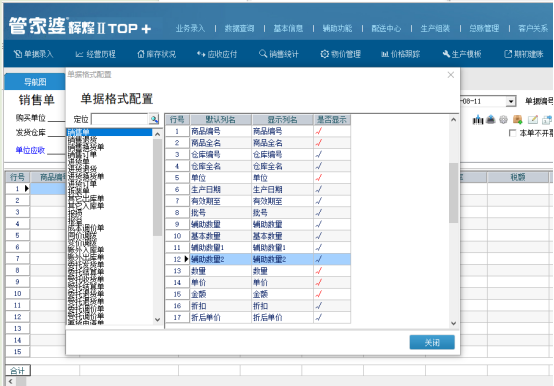The image size is (554, 386).
Task: Click the gear settings icon near the date
Action: pos(503,120)
